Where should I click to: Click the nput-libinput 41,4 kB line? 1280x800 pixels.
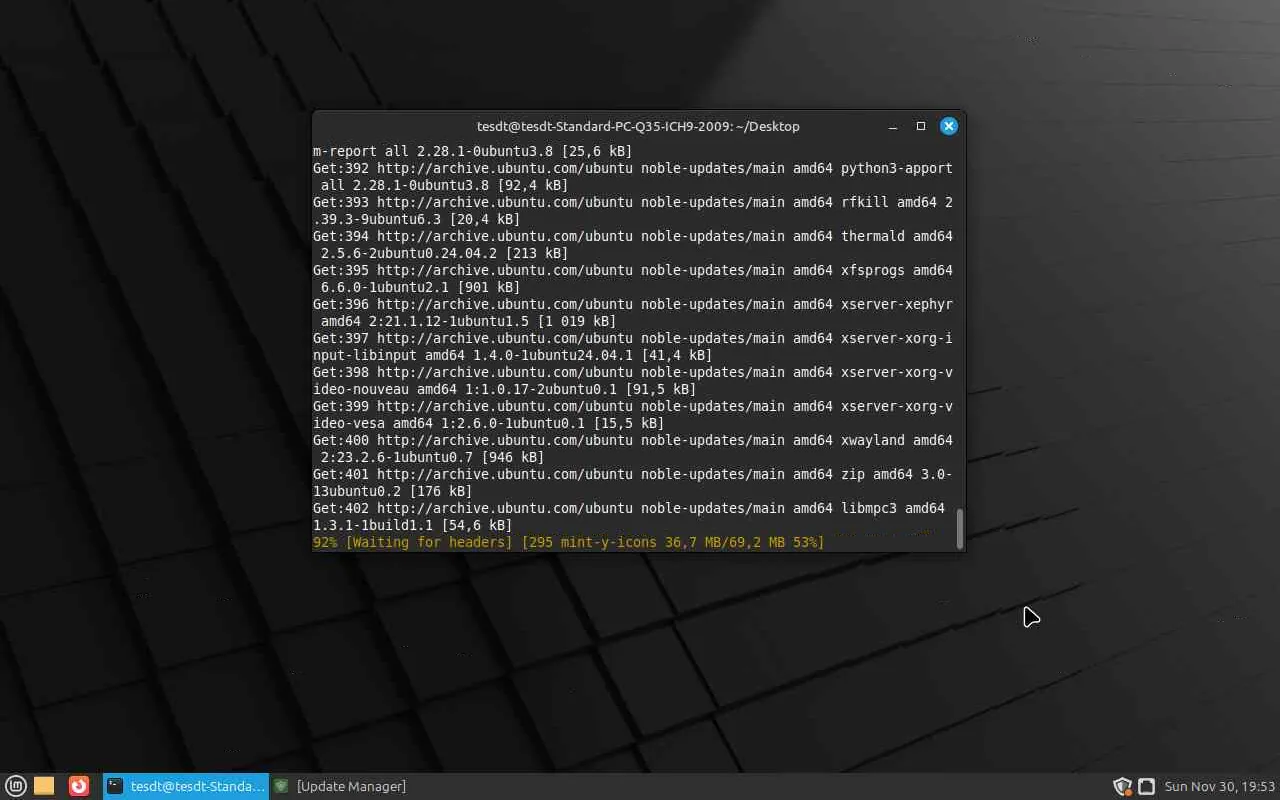point(513,355)
